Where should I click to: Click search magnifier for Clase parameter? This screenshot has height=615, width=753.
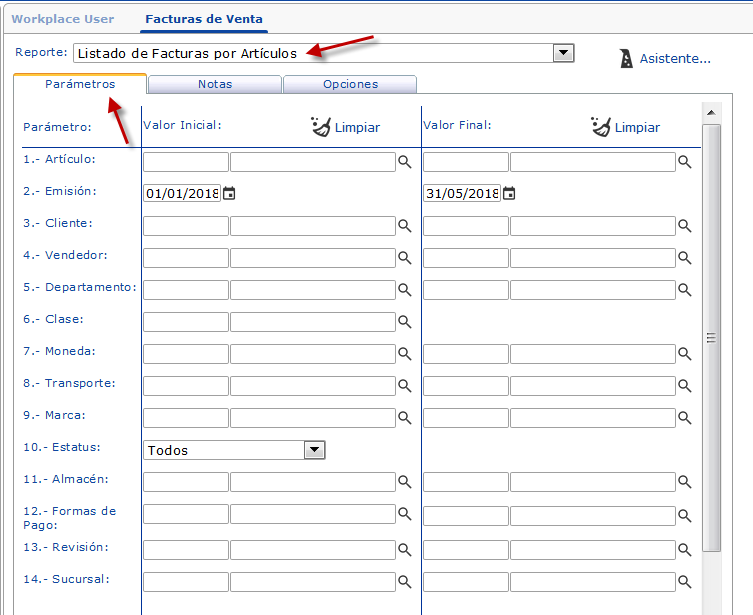(405, 322)
